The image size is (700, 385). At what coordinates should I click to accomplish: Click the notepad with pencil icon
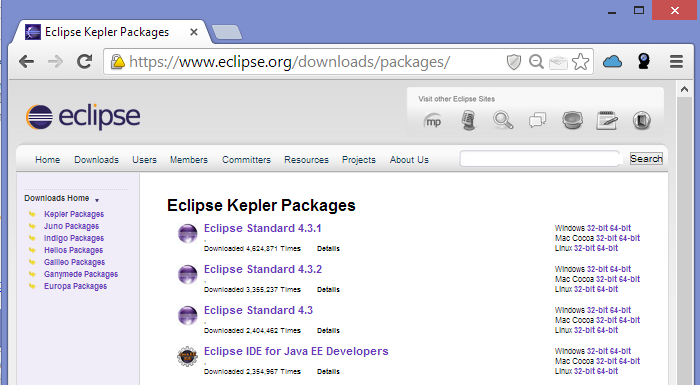coord(607,121)
